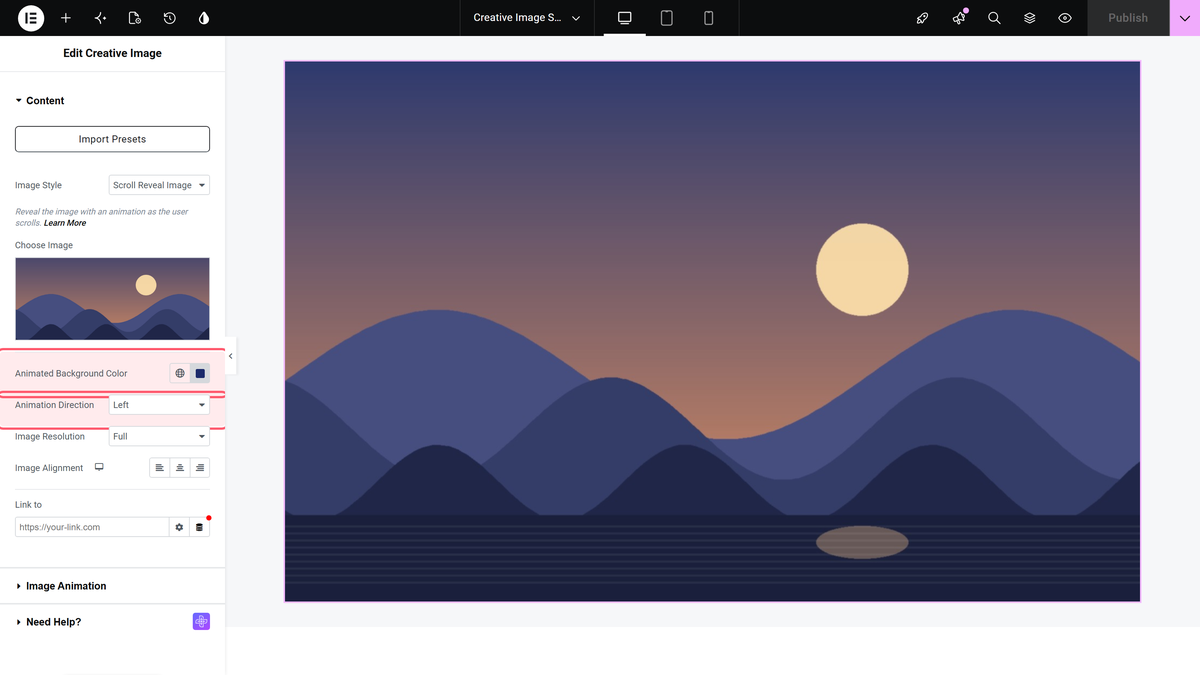Image resolution: width=1200 pixels, height=675 pixels.
Task: Open the Finder search icon
Action: pos(994,18)
